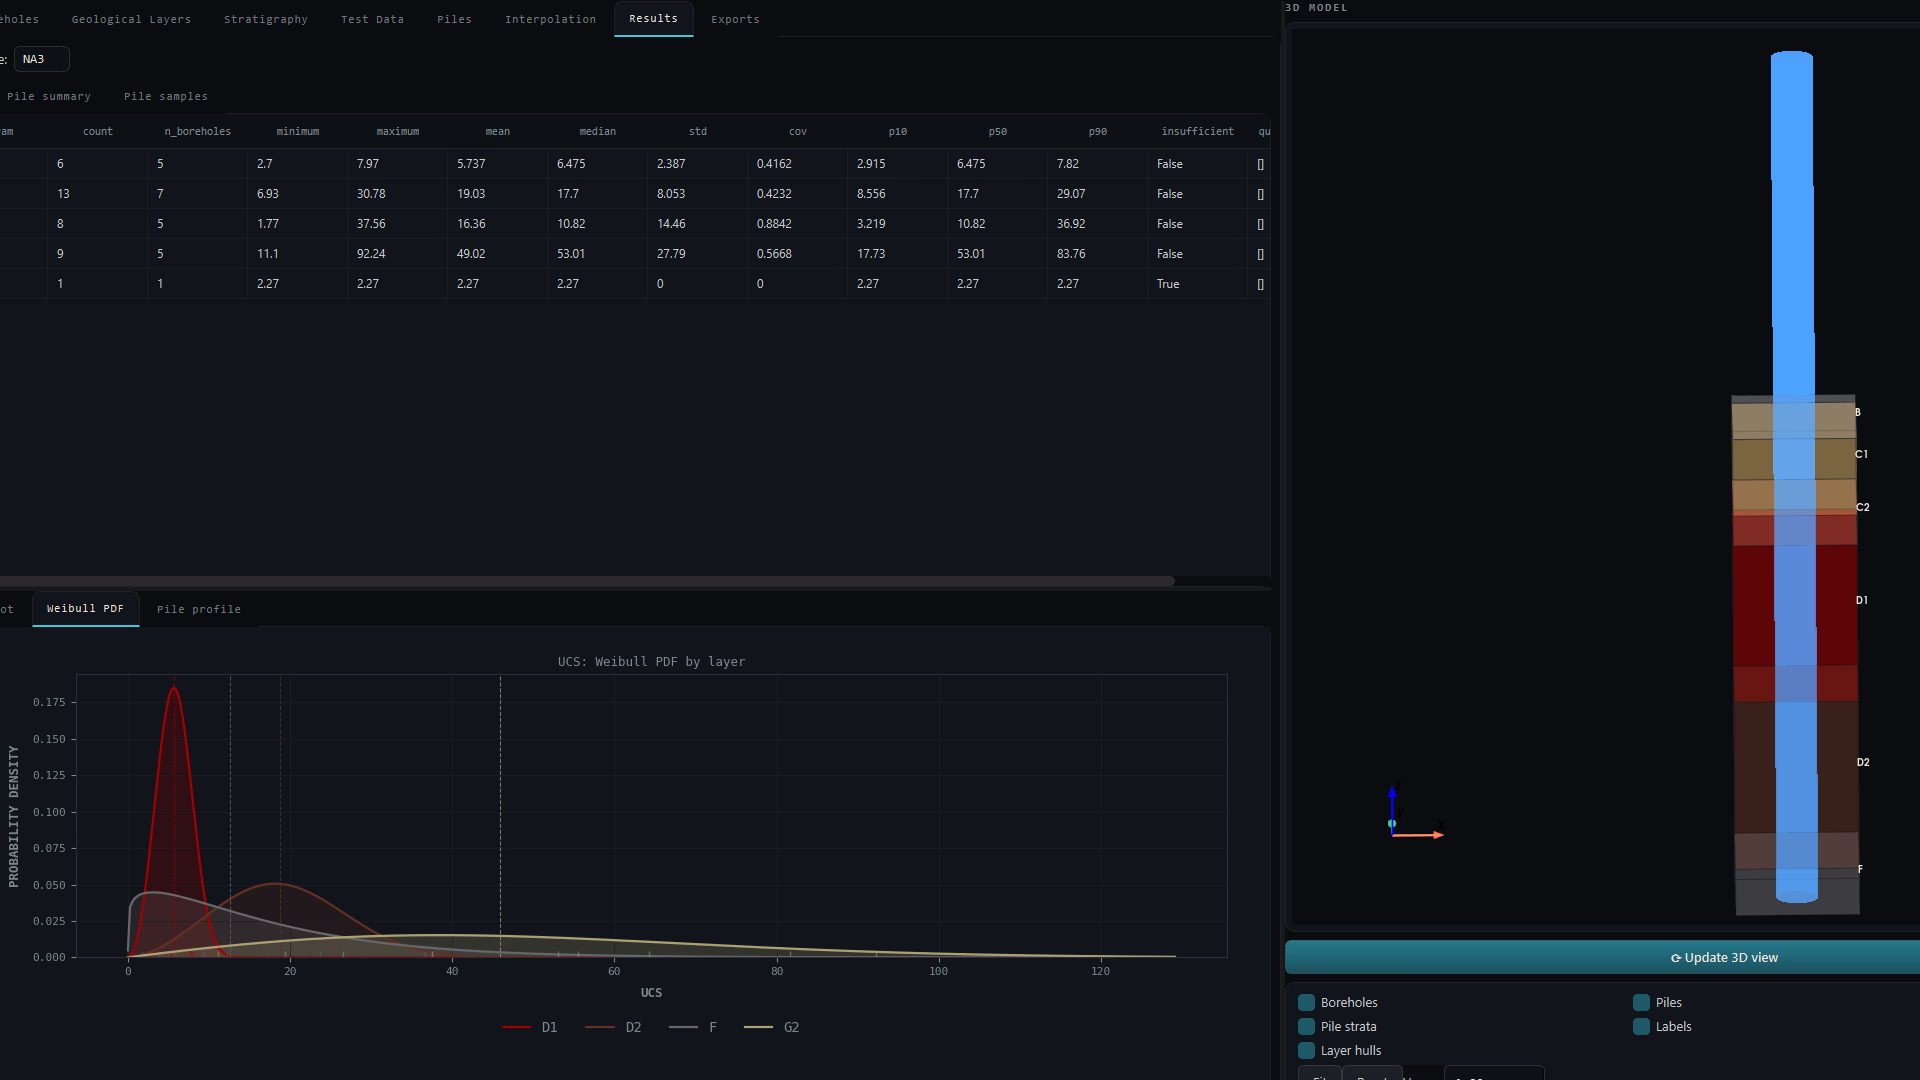Screen dimensions: 1920x1080
Task: Select the Results tab
Action: tap(653, 19)
